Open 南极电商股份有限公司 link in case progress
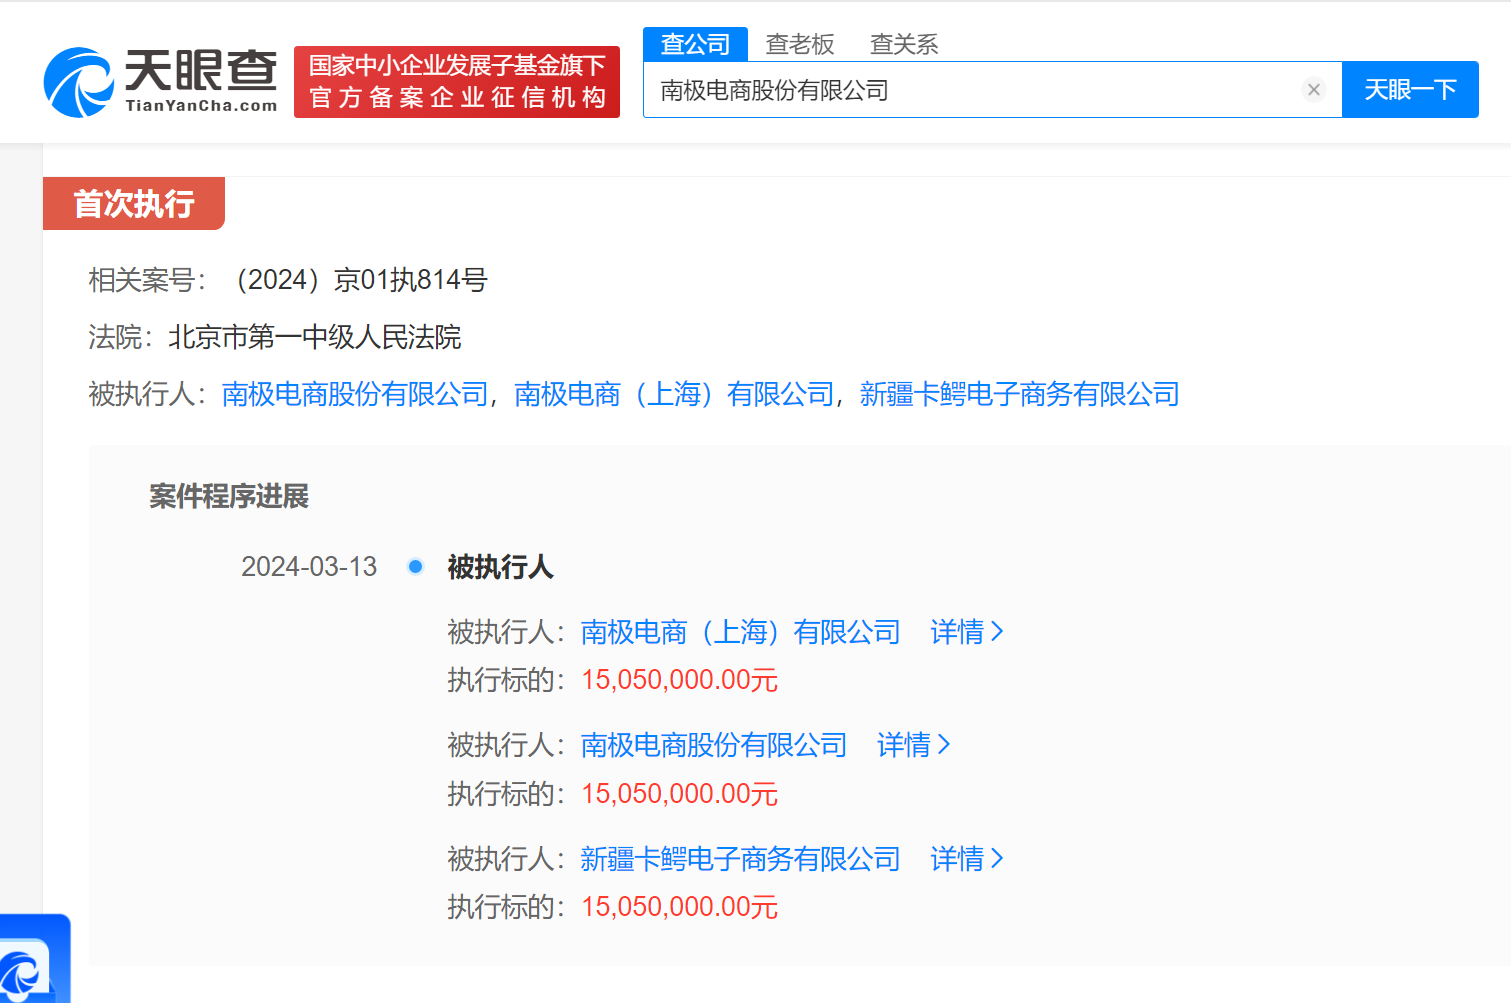Screen dimensions: 1511x1003 pyautogui.click(x=714, y=745)
